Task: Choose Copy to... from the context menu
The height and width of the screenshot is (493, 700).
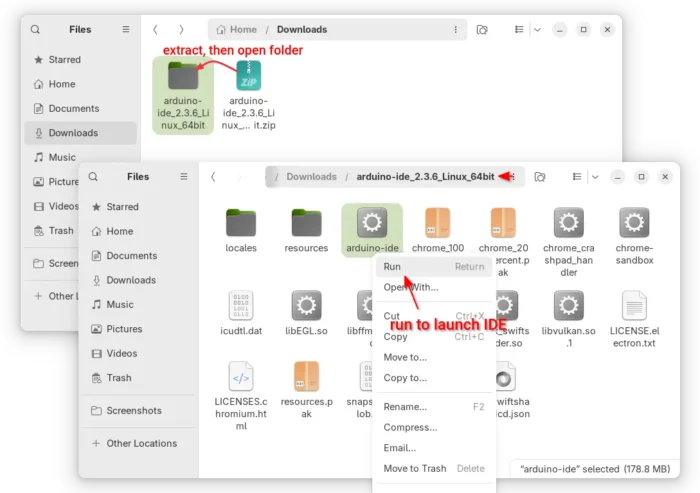Action: tap(433, 378)
